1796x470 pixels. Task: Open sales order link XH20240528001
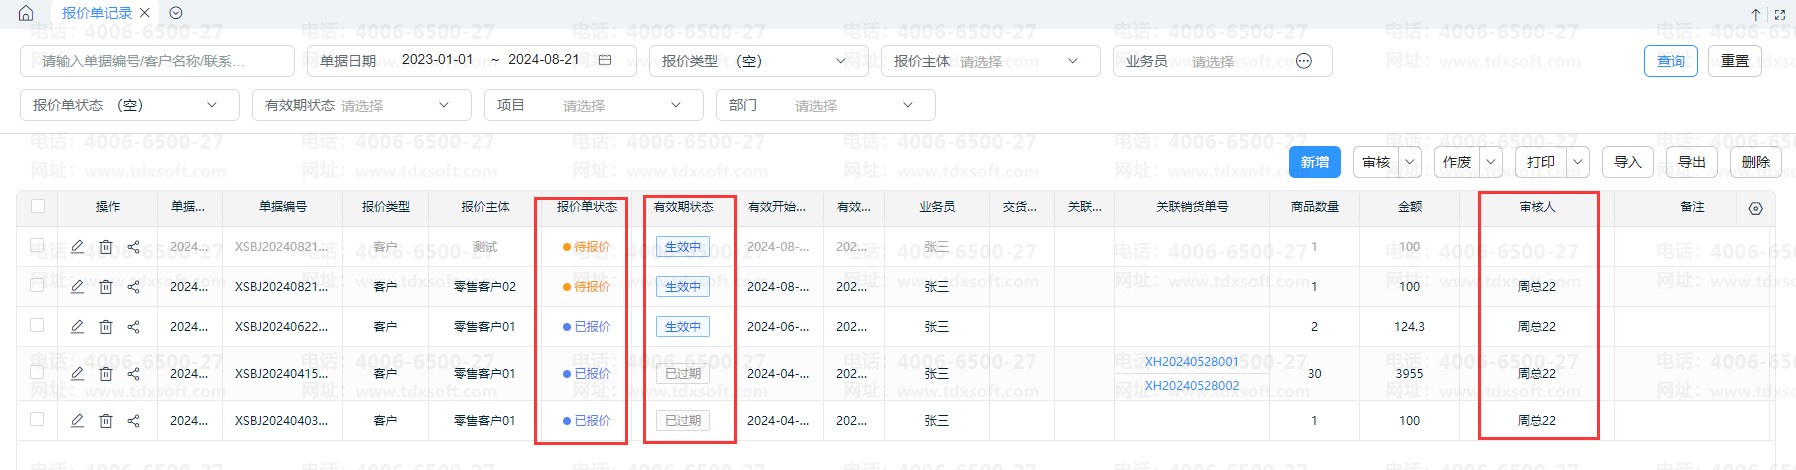tap(1191, 362)
